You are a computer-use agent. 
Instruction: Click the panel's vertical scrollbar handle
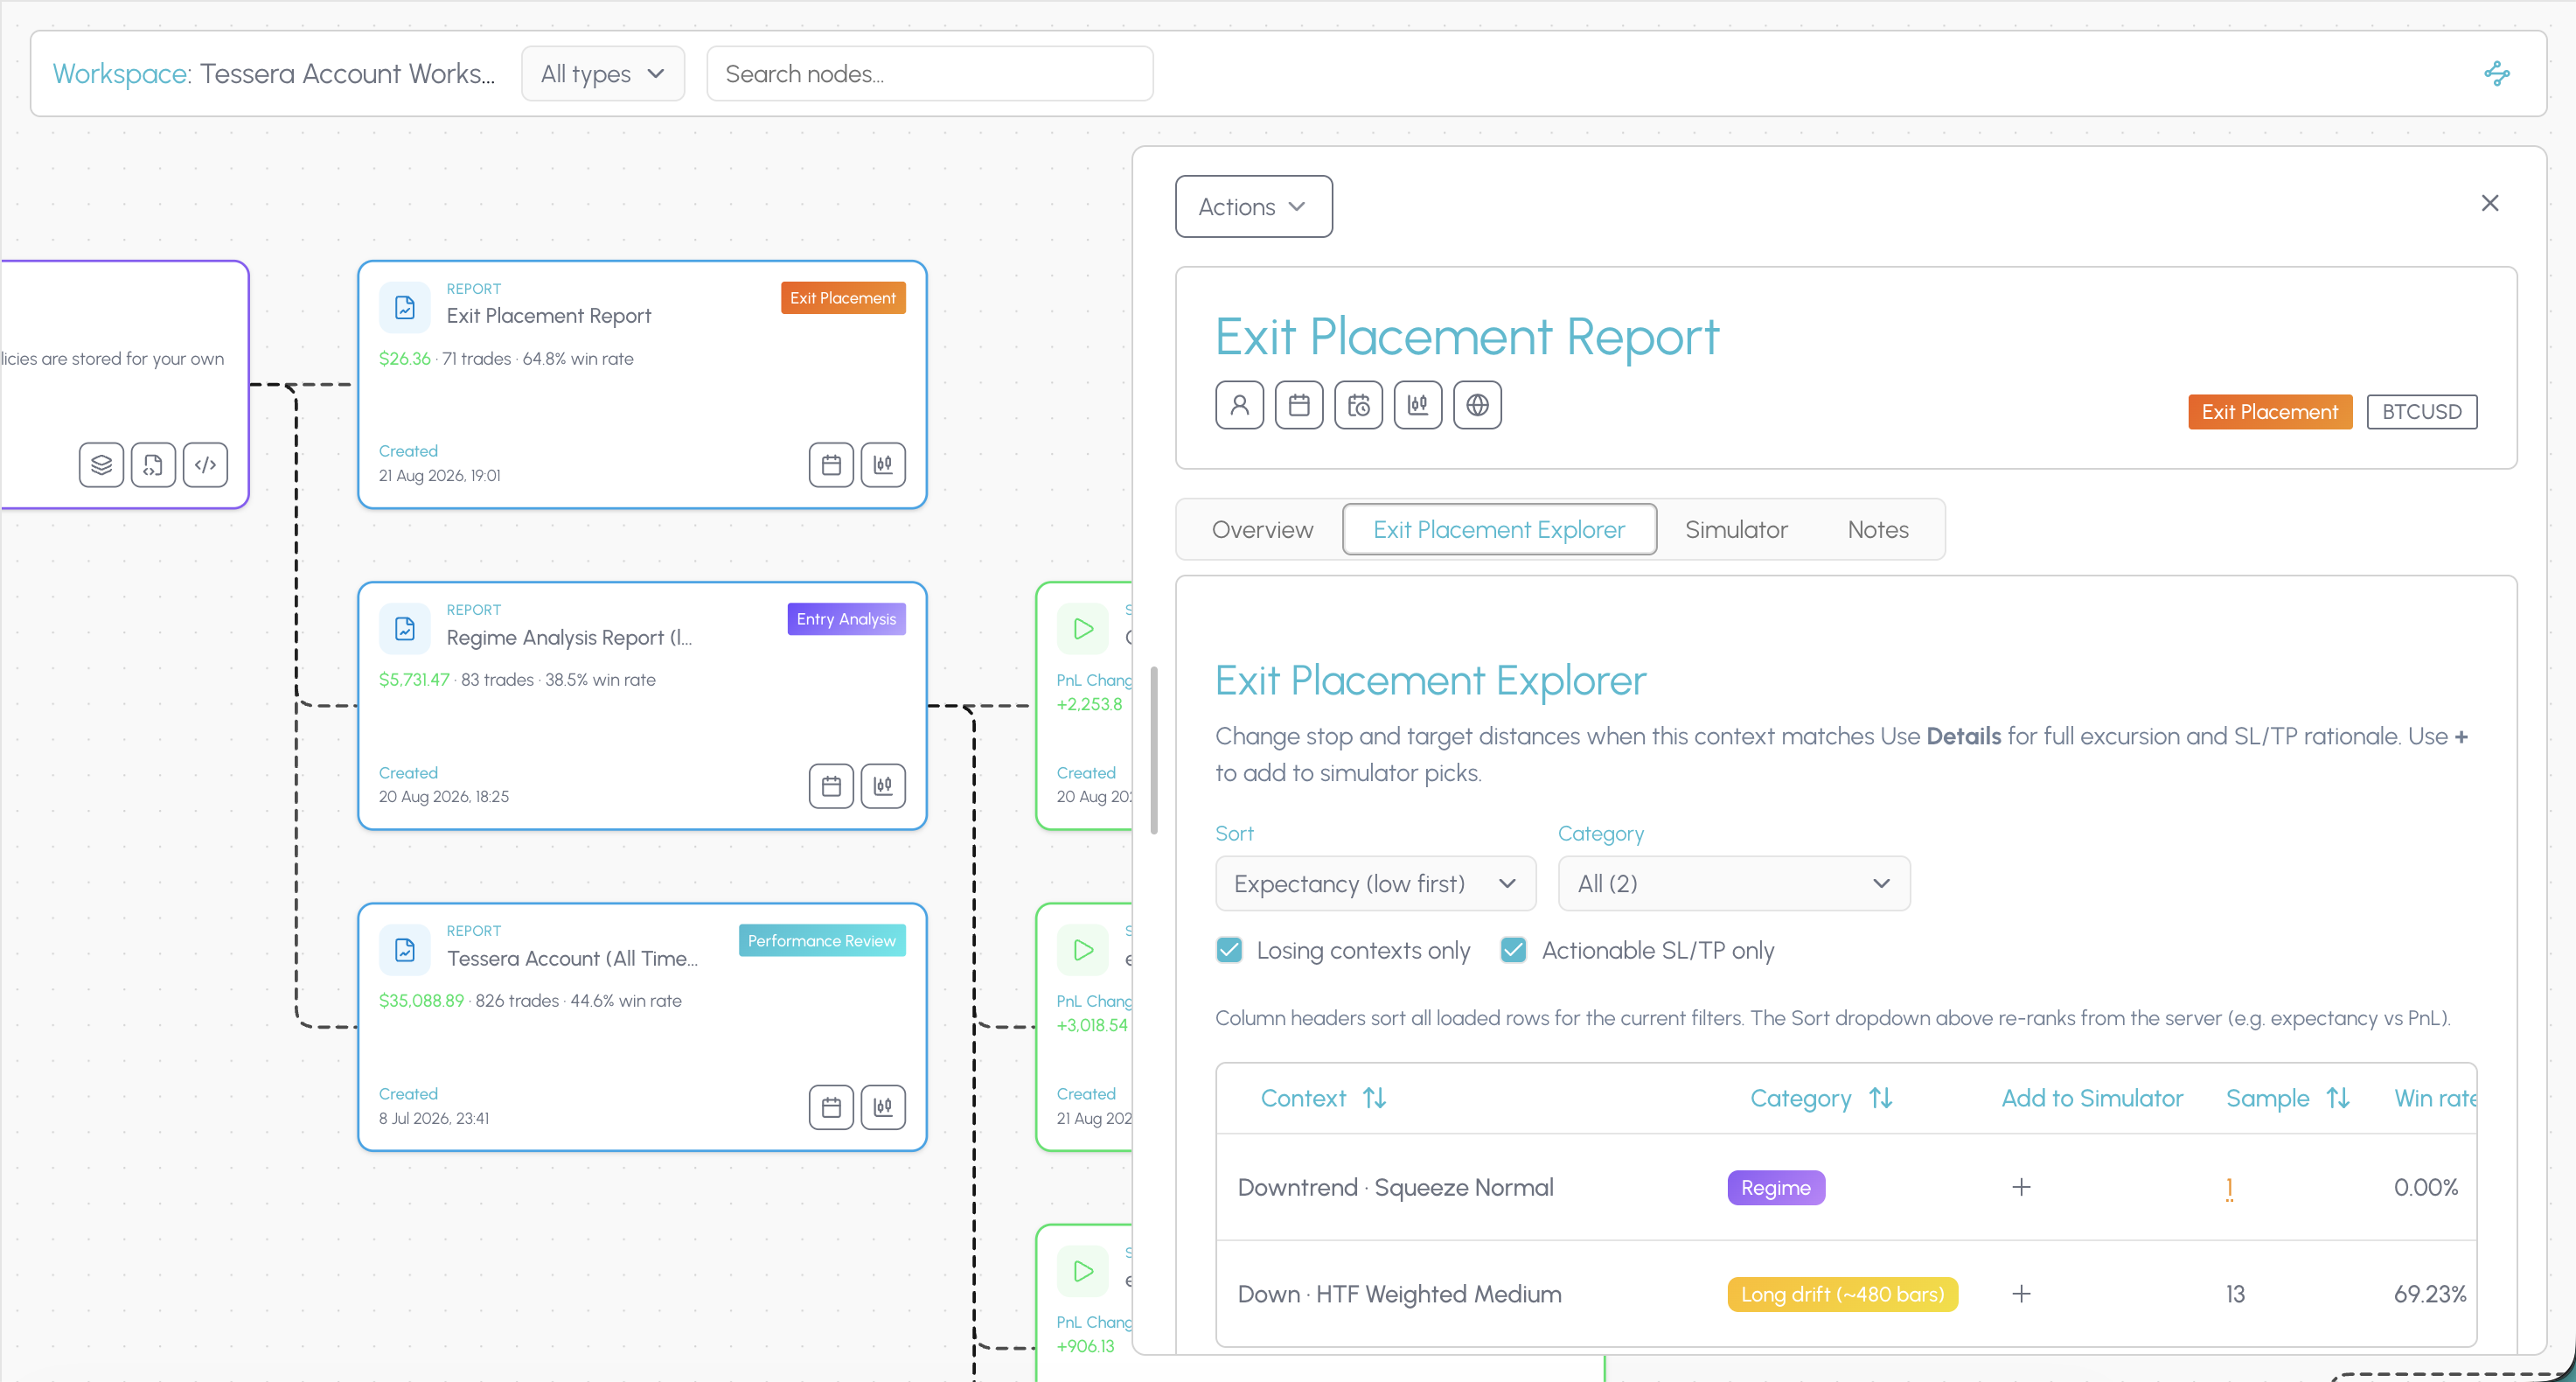(x=1154, y=750)
